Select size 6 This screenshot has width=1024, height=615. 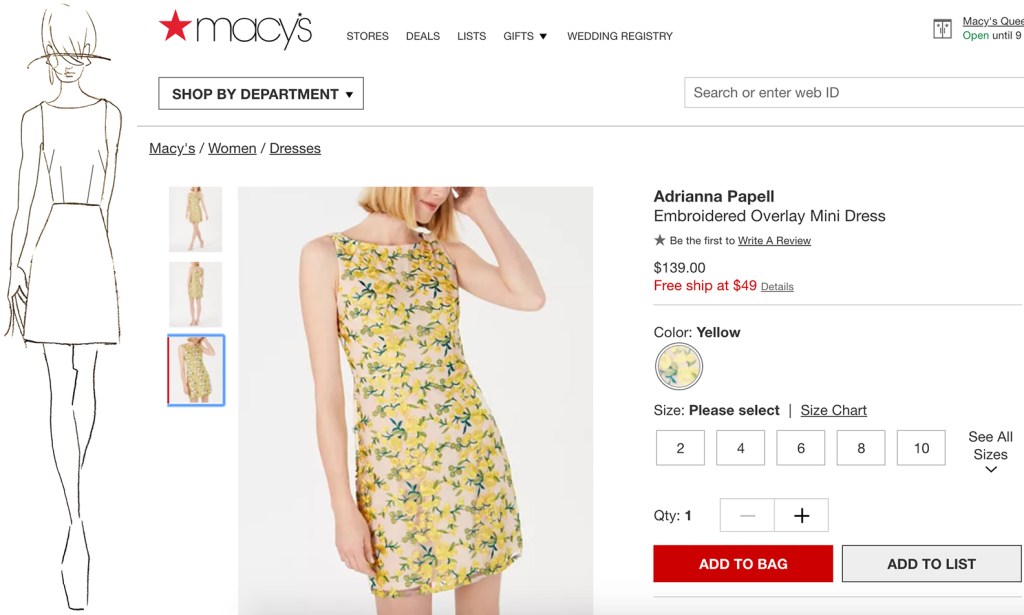click(801, 448)
